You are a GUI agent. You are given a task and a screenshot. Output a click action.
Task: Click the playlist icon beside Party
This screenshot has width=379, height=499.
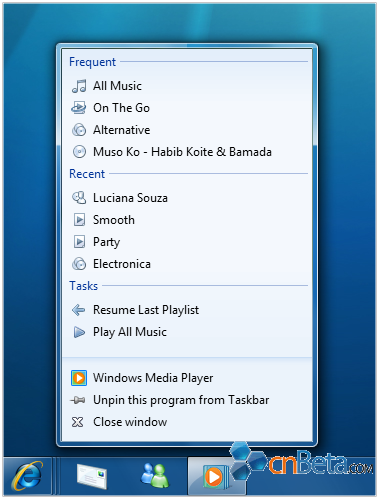coord(79,242)
